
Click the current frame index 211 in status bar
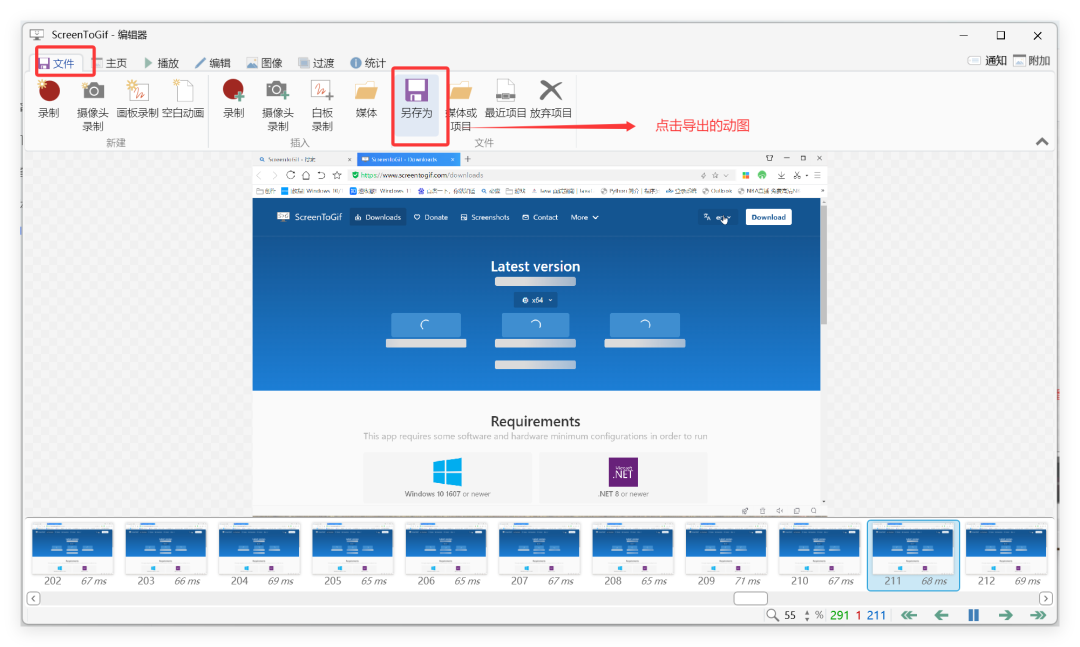pos(876,615)
